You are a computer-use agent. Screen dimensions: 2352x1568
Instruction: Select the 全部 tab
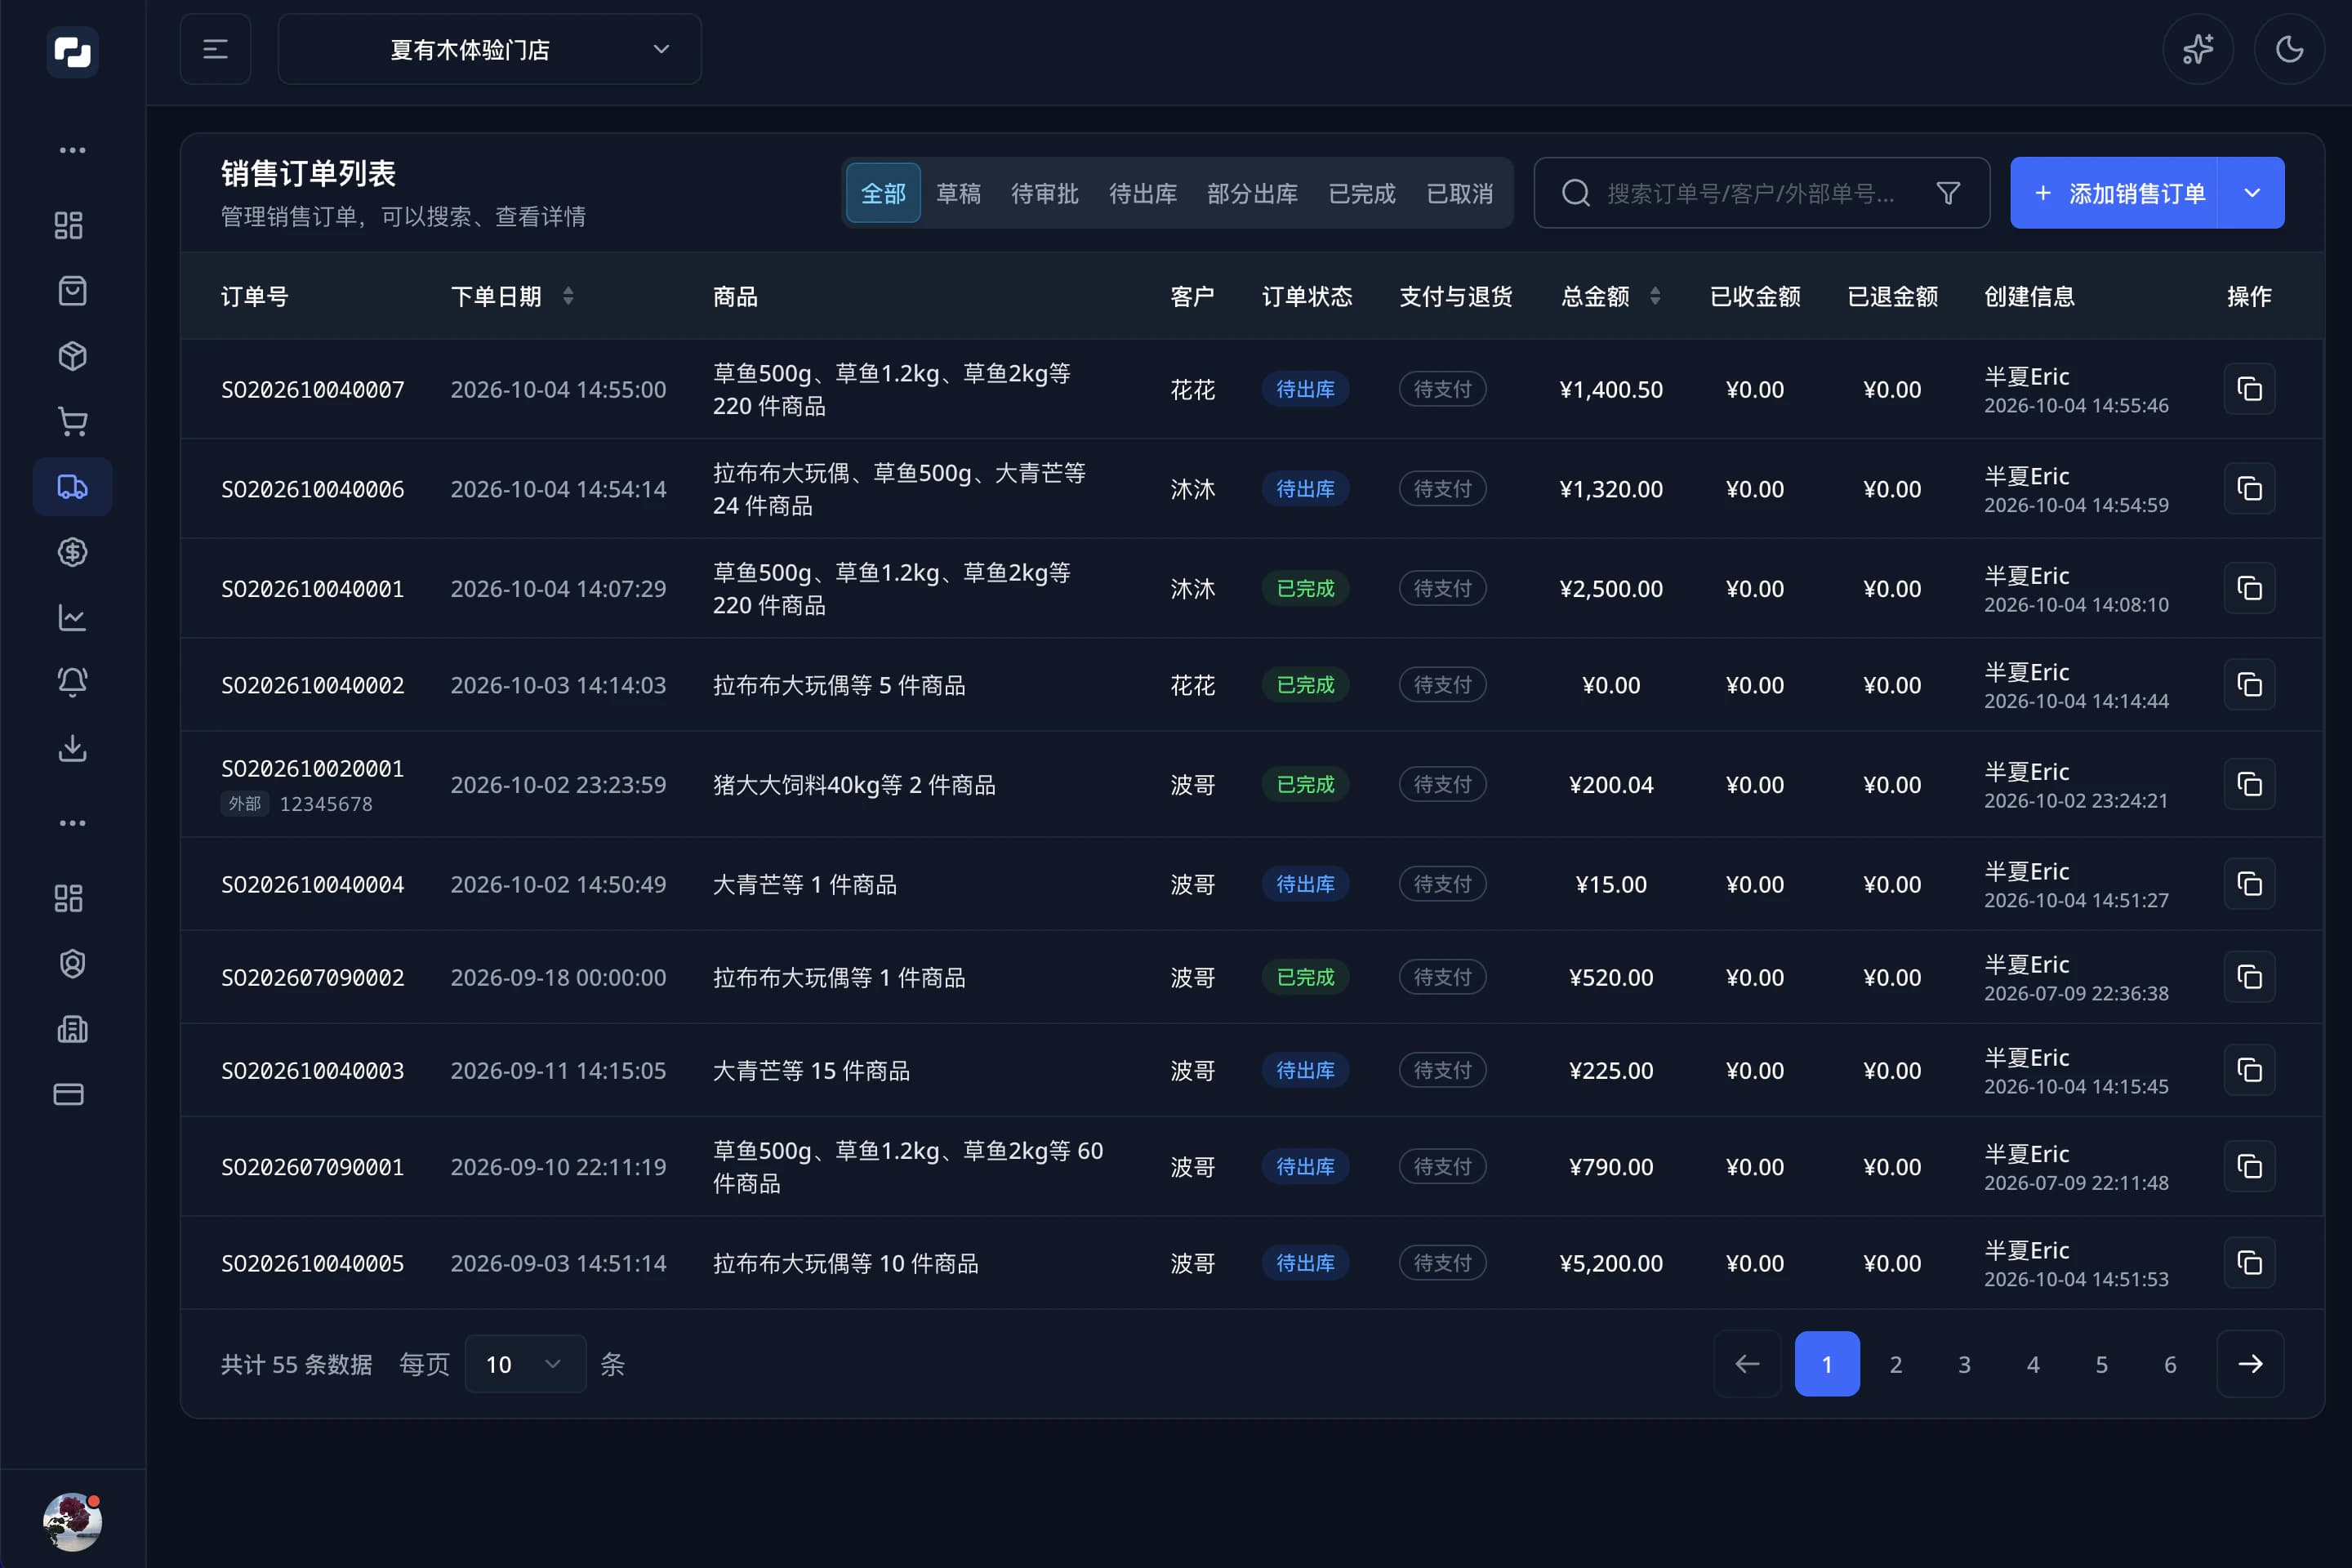tap(883, 193)
